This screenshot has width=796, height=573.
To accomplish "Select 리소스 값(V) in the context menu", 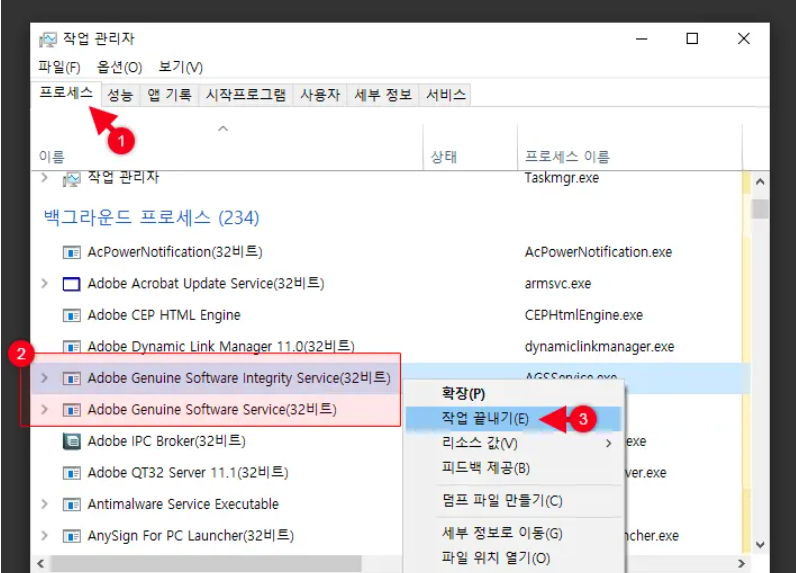I will 514,444.
